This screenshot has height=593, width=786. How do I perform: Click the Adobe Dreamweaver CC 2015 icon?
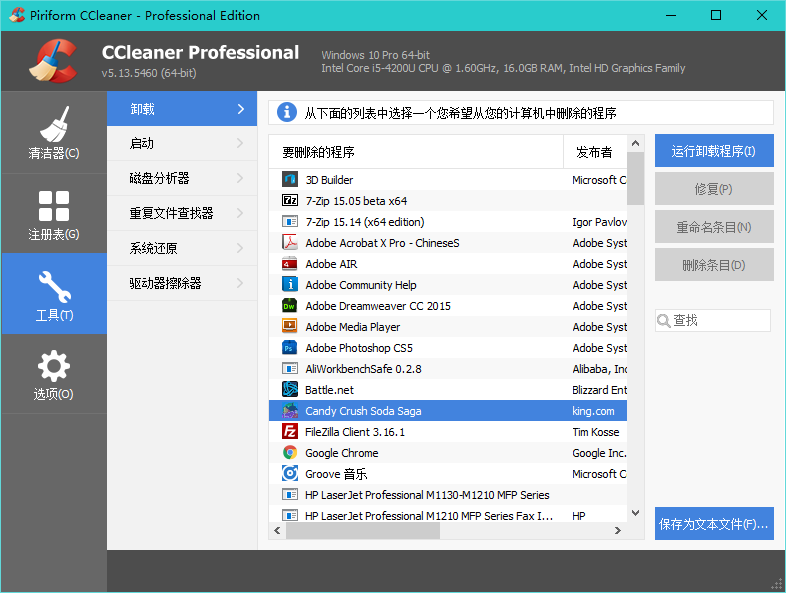coord(290,306)
